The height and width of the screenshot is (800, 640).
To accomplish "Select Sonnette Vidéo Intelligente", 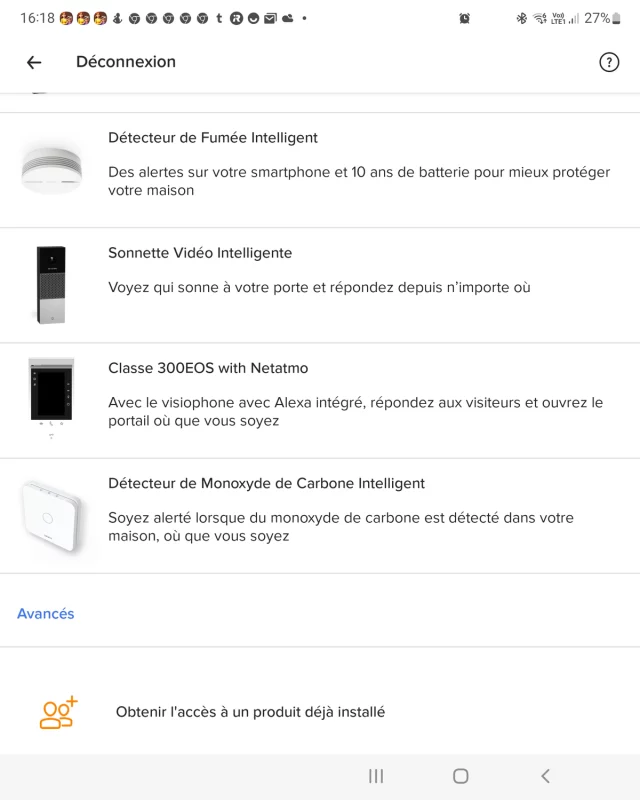I will (x=200, y=253).
